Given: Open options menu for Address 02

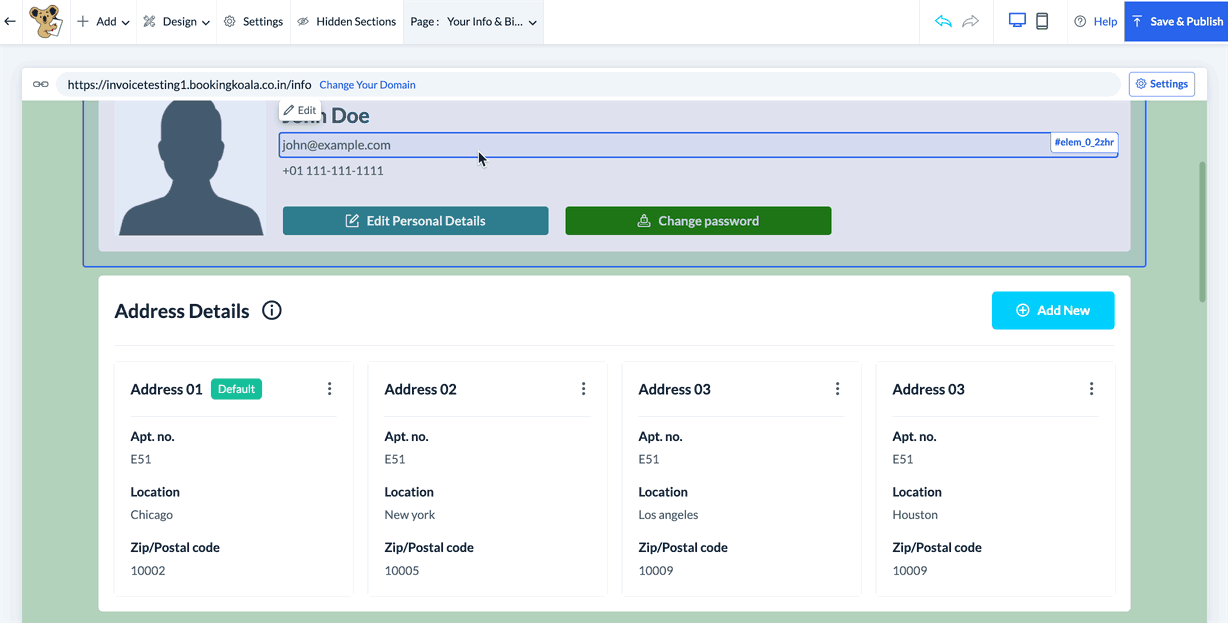Looking at the screenshot, I should [x=584, y=389].
